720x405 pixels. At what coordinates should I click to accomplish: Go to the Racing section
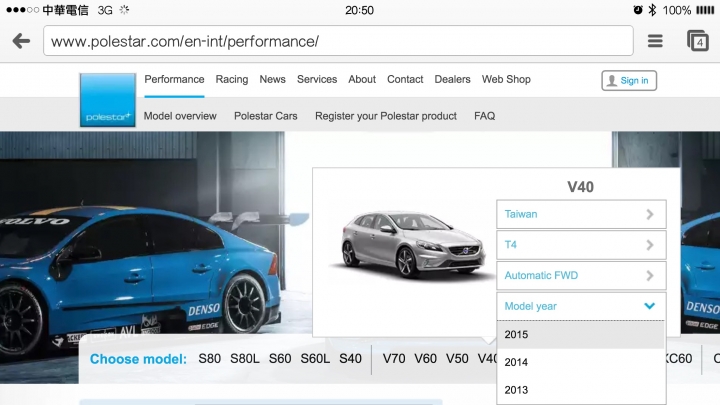232,79
